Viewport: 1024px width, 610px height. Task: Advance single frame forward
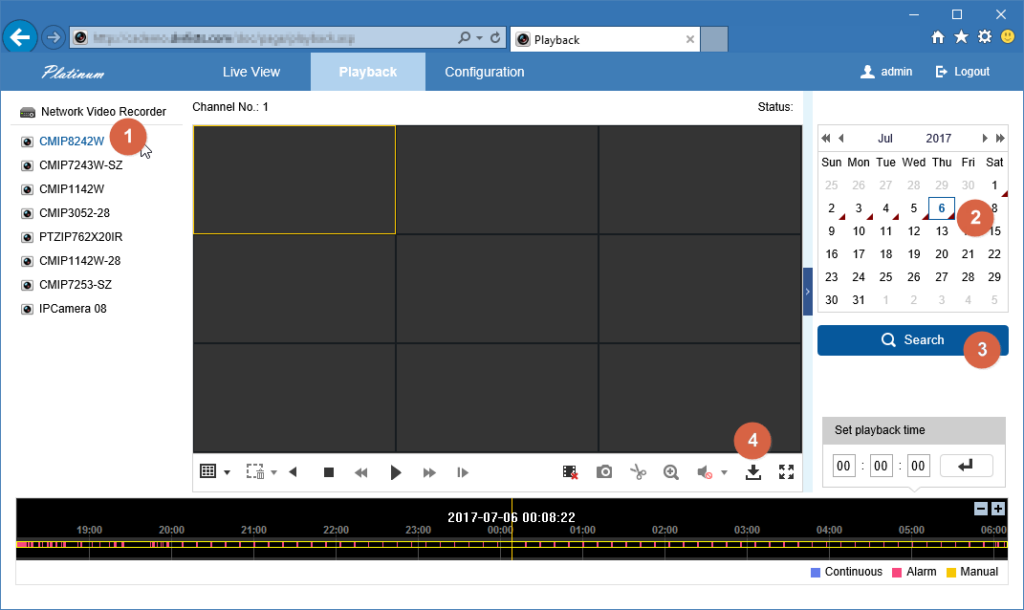pos(462,472)
